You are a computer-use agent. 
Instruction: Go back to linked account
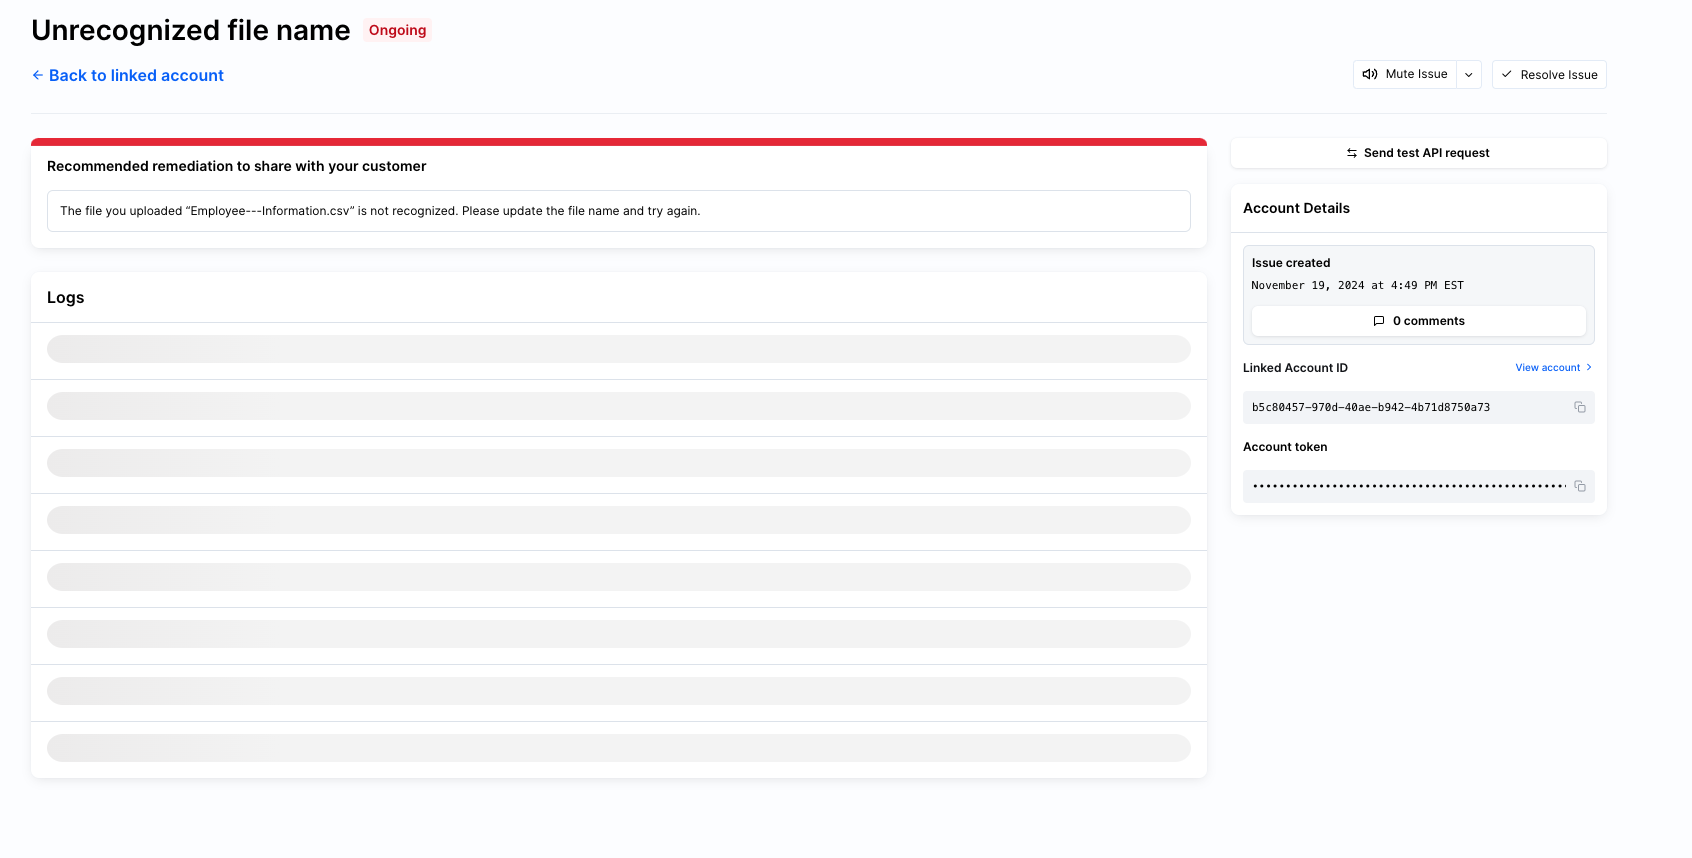(128, 75)
